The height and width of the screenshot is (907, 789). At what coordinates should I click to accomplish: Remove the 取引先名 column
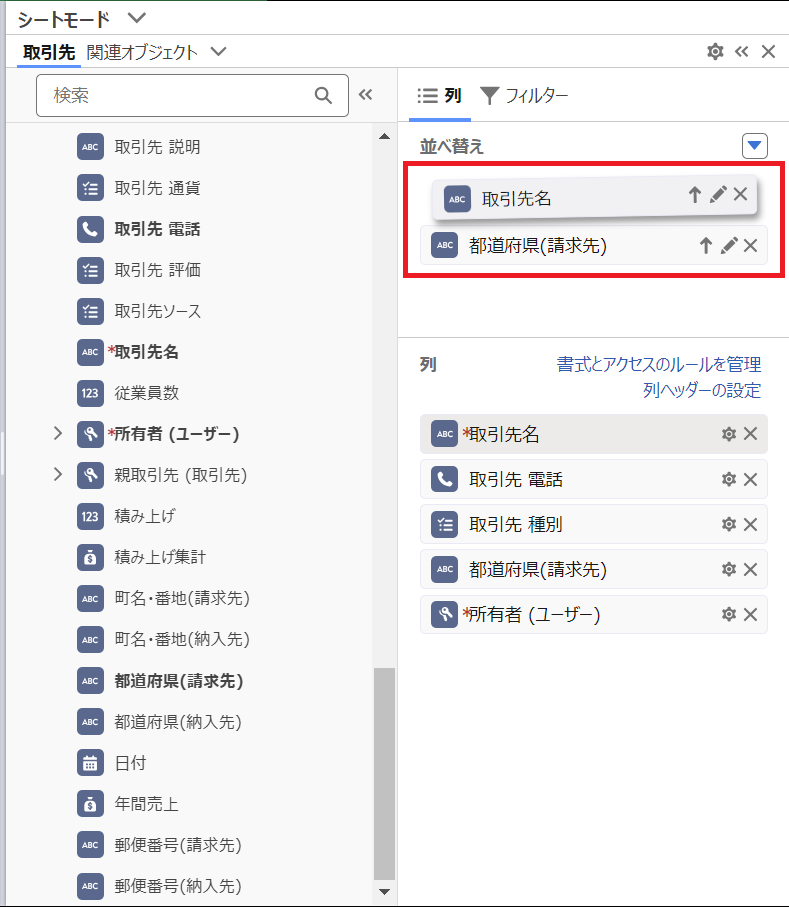pyautogui.click(x=750, y=434)
